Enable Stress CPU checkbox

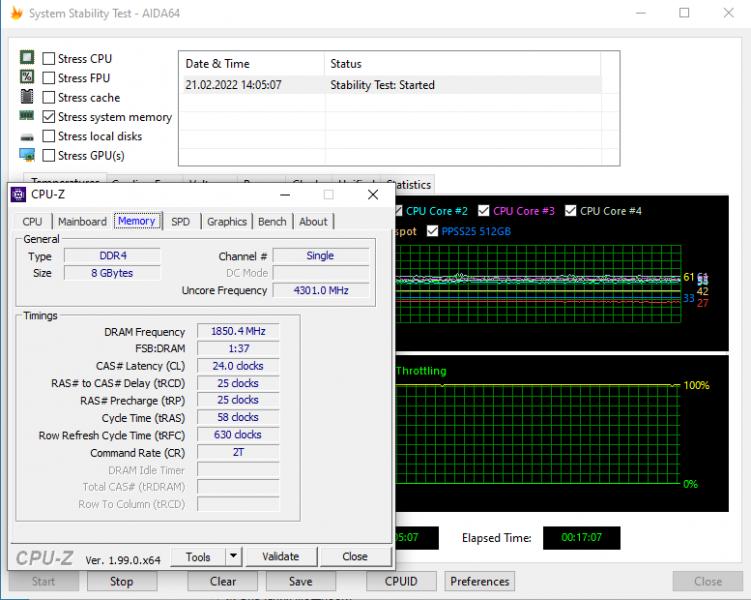pyautogui.click(x=48, y=58)
